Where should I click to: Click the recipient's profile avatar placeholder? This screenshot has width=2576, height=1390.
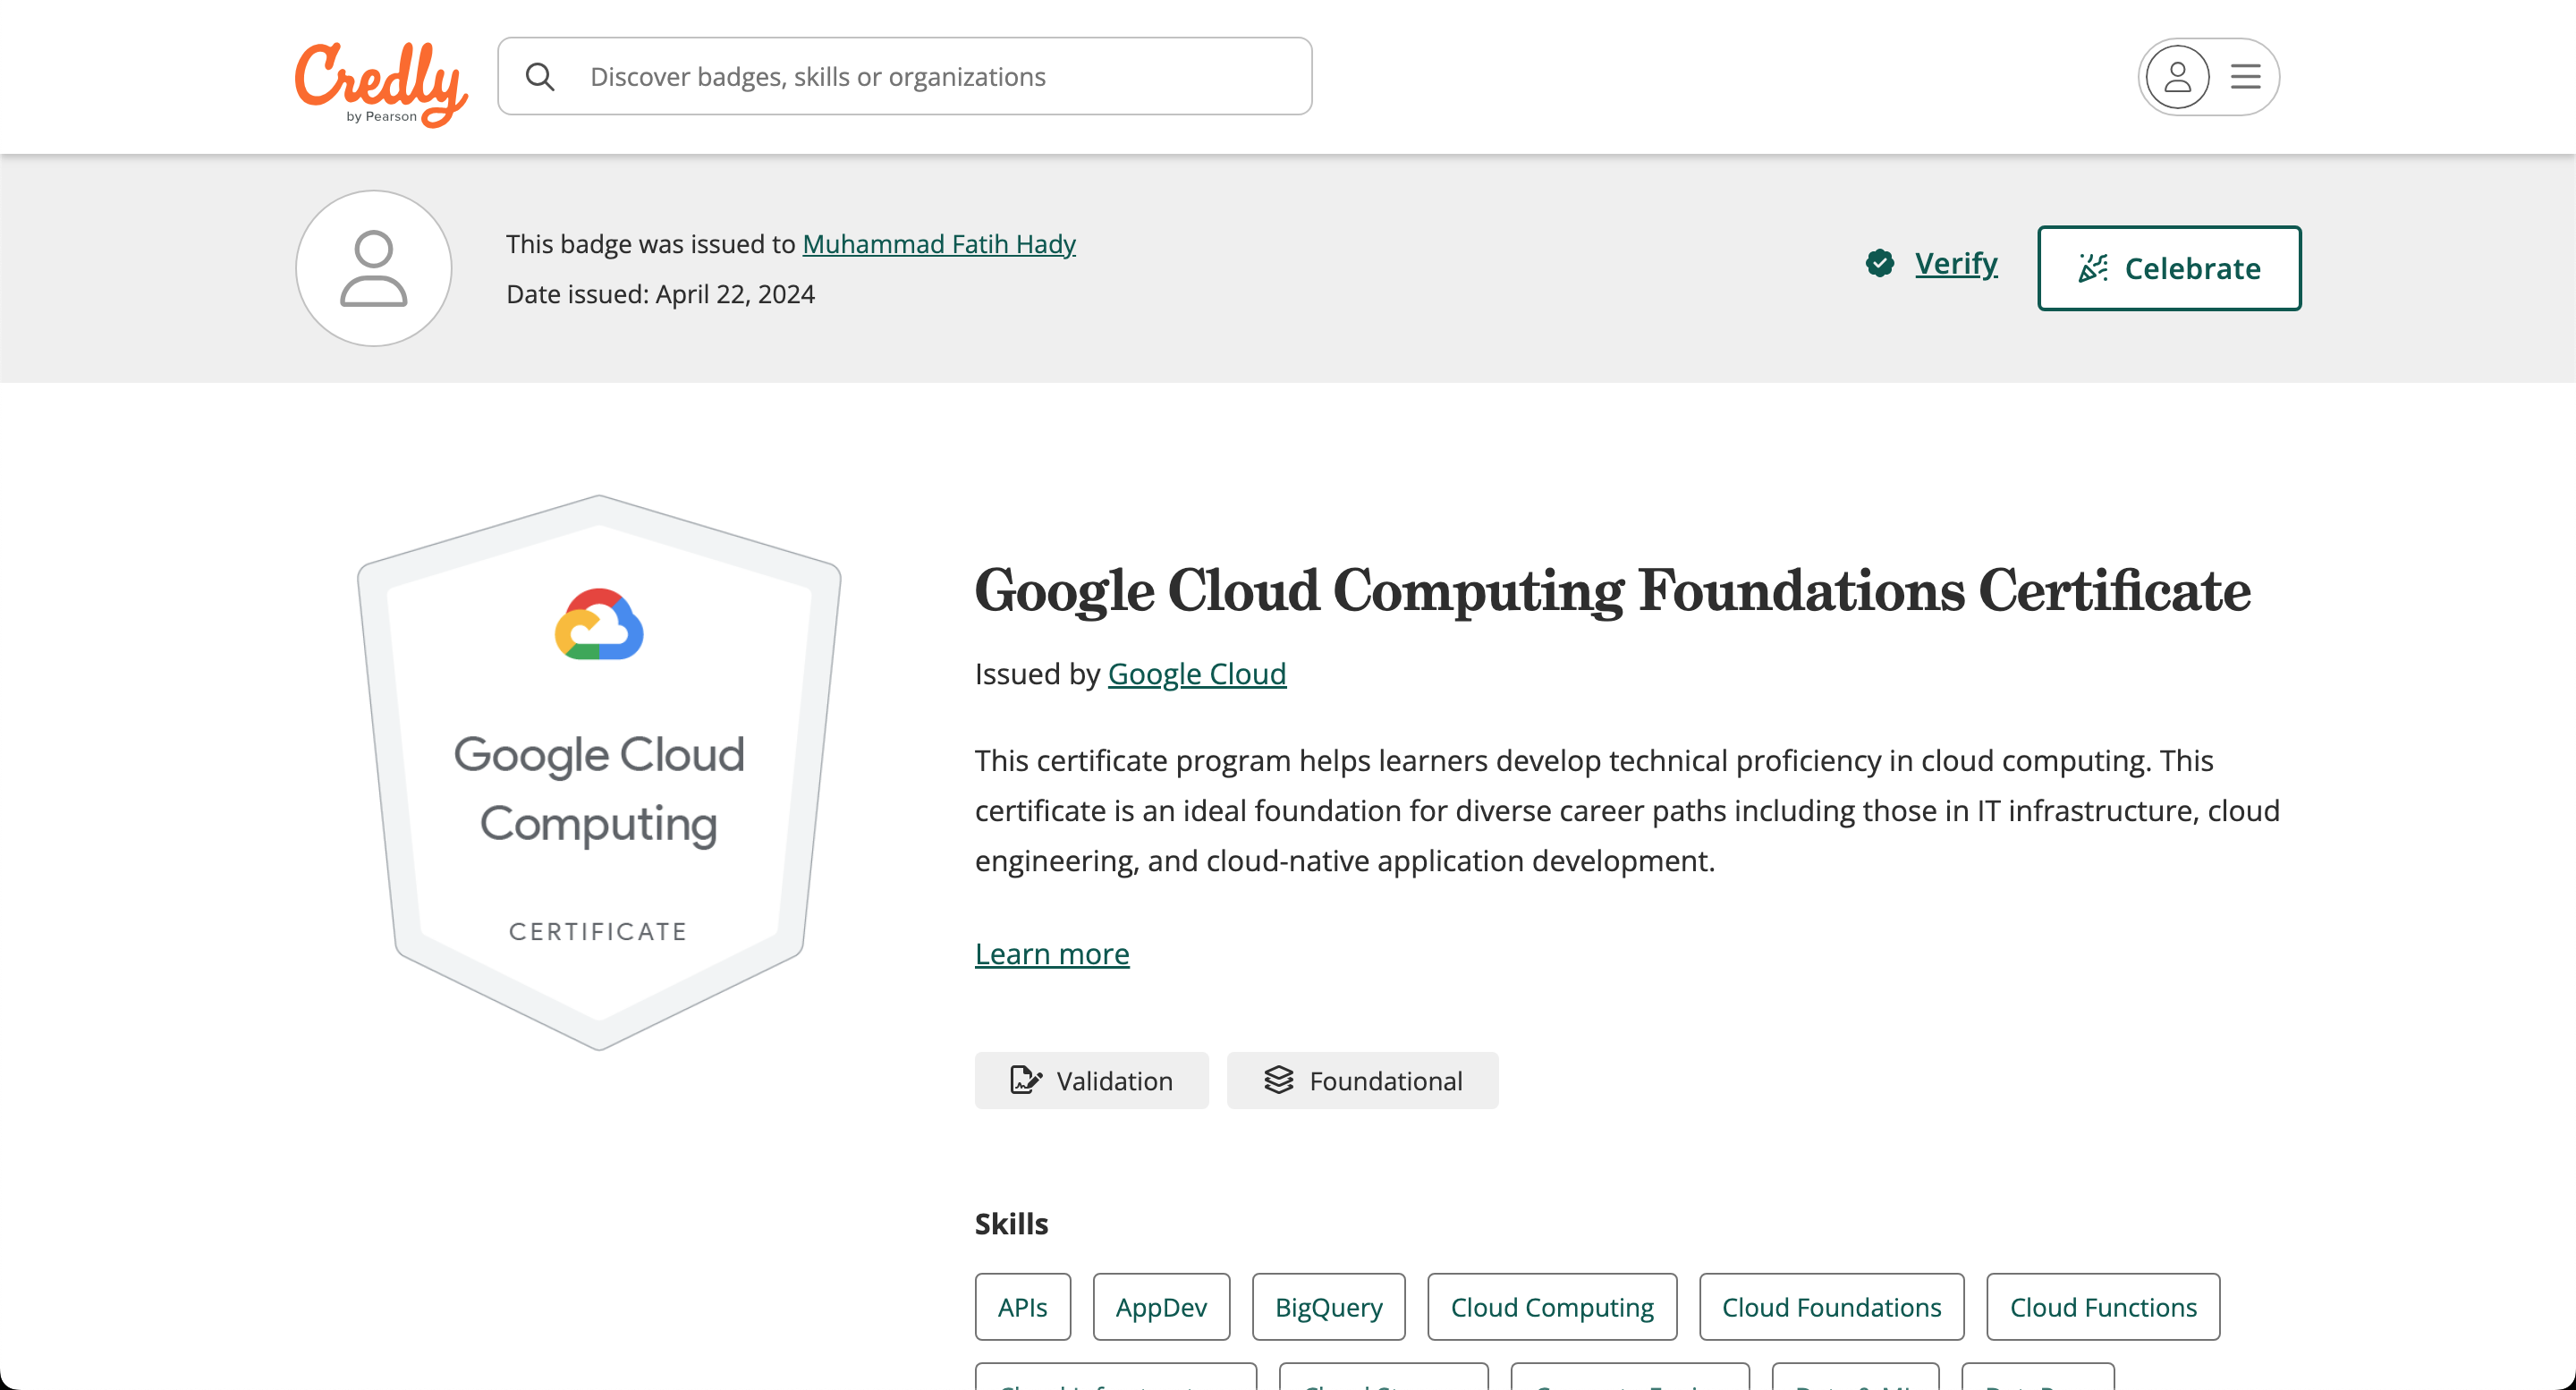click(x=374, y=268)
